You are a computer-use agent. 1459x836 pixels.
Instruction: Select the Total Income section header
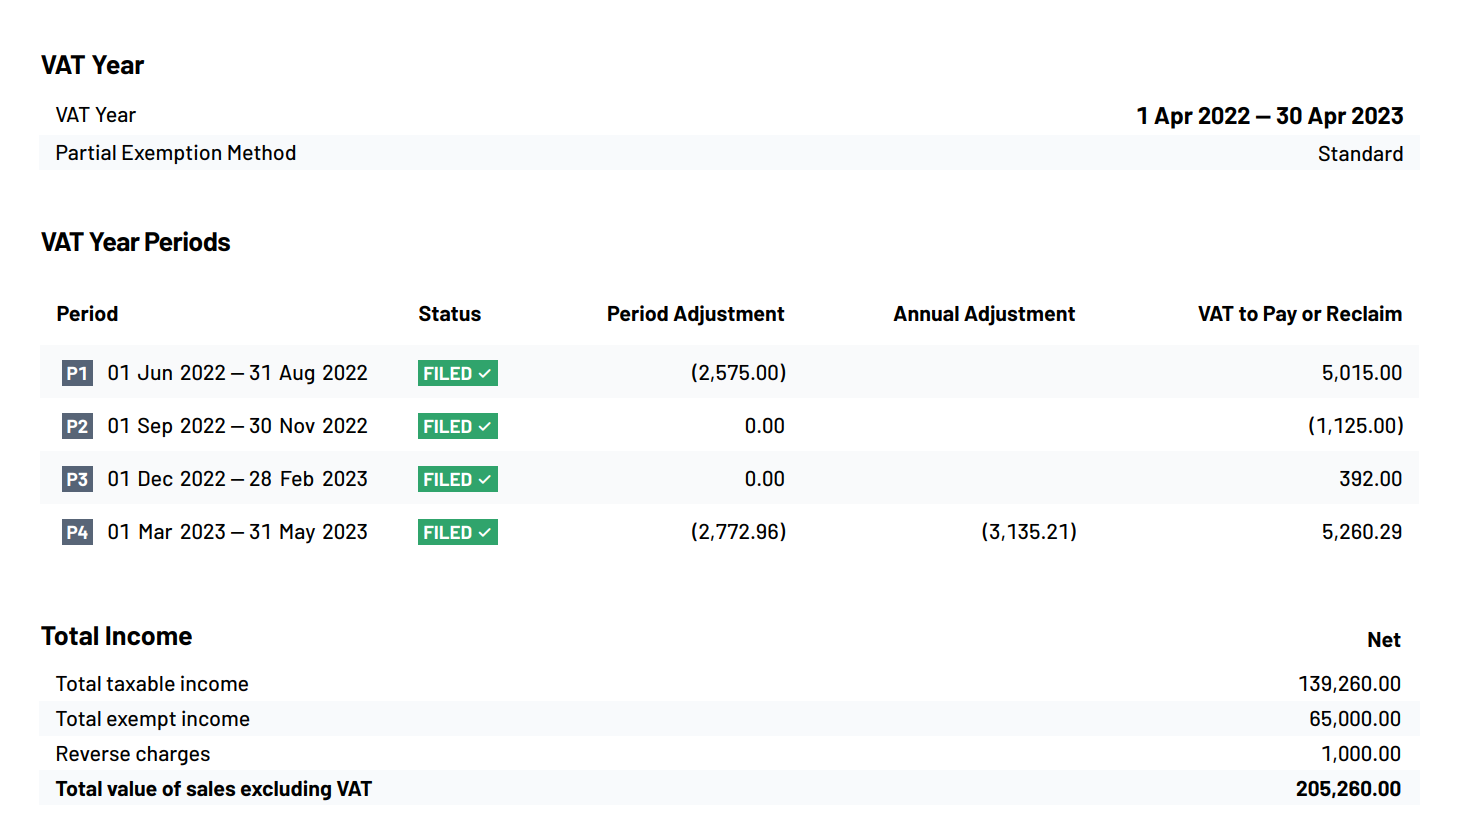116,635
